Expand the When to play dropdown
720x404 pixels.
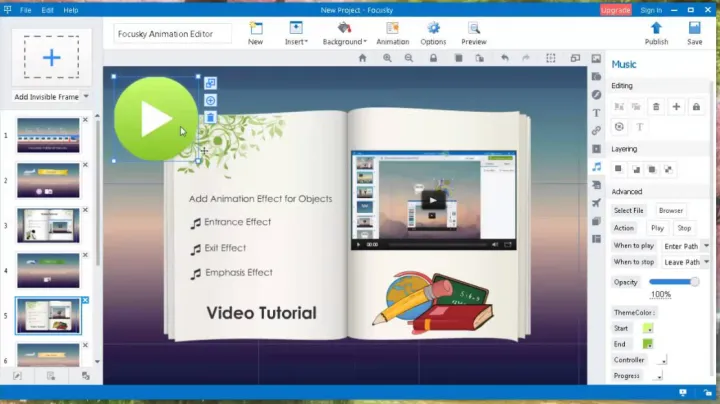(x=706, y=246)
